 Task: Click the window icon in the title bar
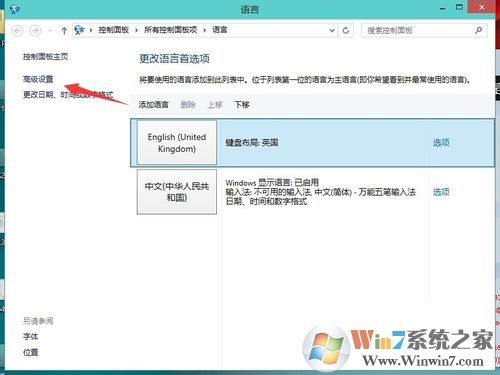point(14,9)
